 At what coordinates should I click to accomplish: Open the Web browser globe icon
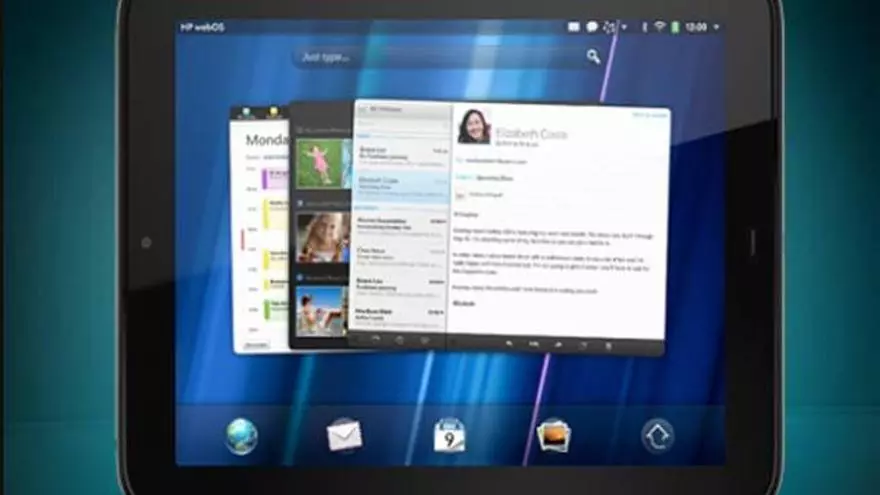(241, 435)
